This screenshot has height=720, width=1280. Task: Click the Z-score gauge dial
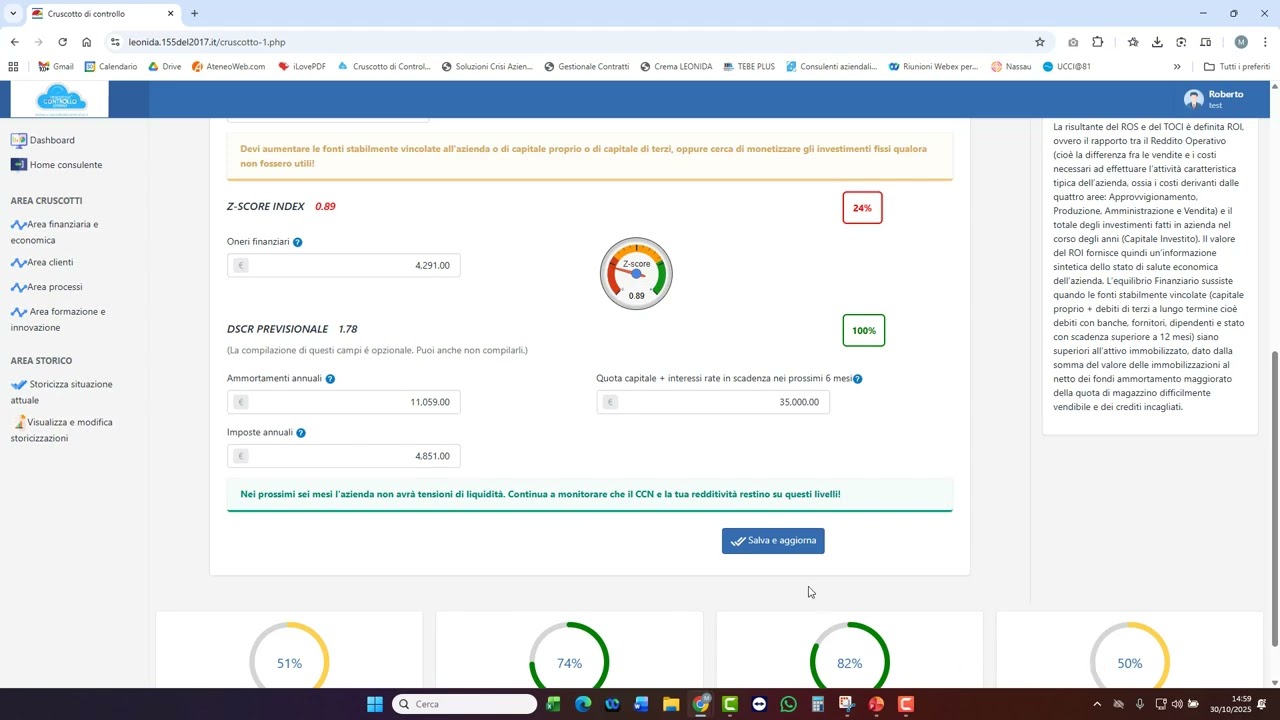pyautogui.click(x=636, y=274)
